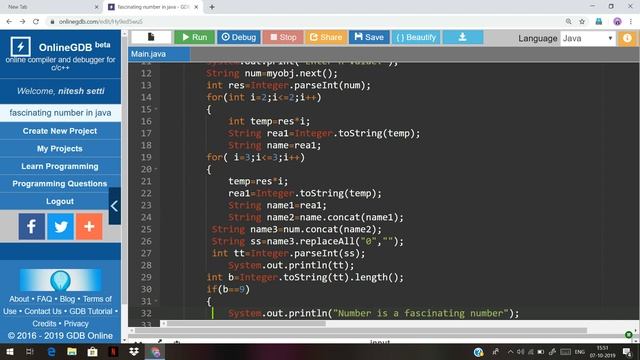
Task: Share on Facebook icon
Action: pos(32,226)
